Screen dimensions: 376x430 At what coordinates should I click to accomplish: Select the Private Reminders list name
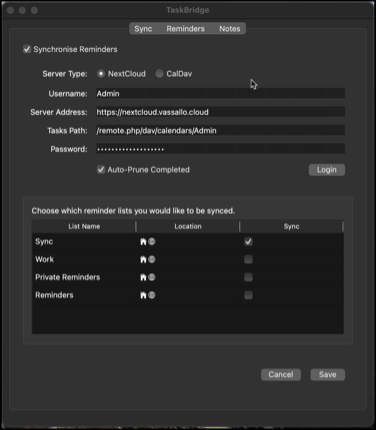[68, 277]
